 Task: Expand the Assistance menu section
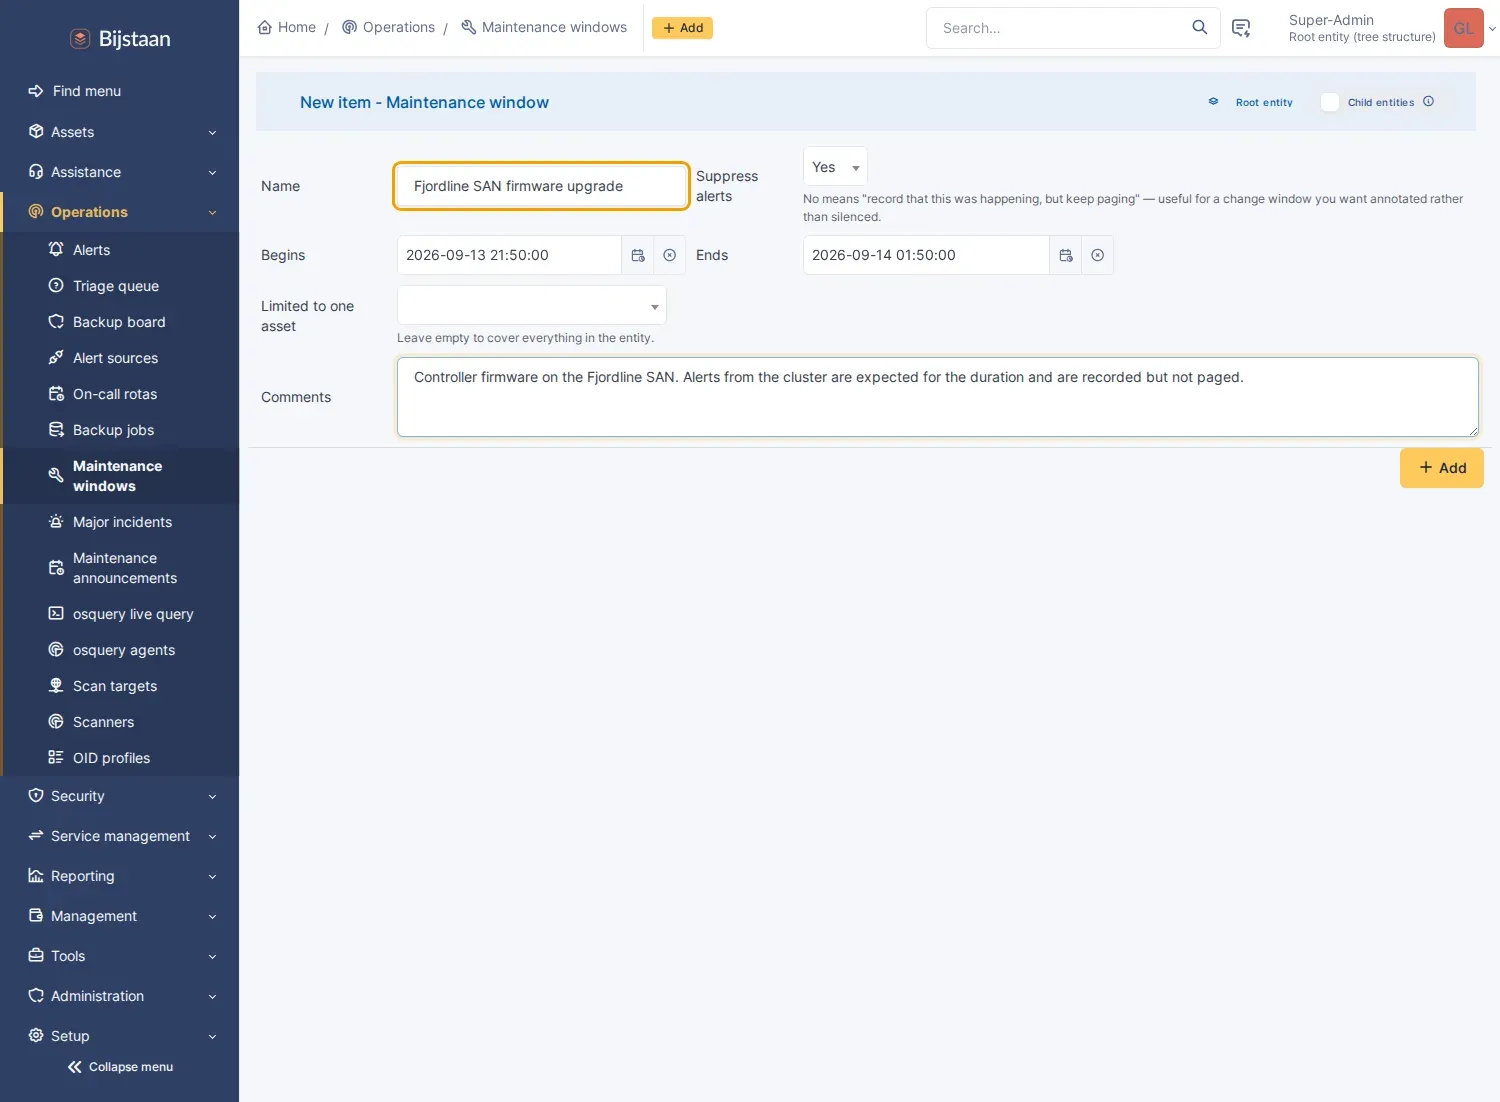[120, 172]
